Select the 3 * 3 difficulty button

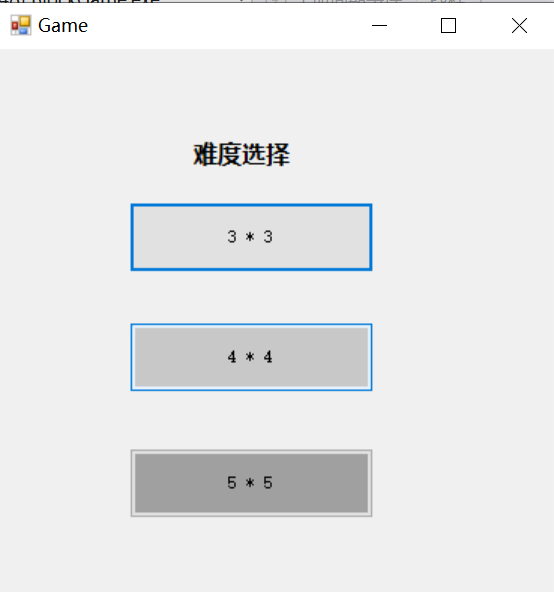pos(252,237)
